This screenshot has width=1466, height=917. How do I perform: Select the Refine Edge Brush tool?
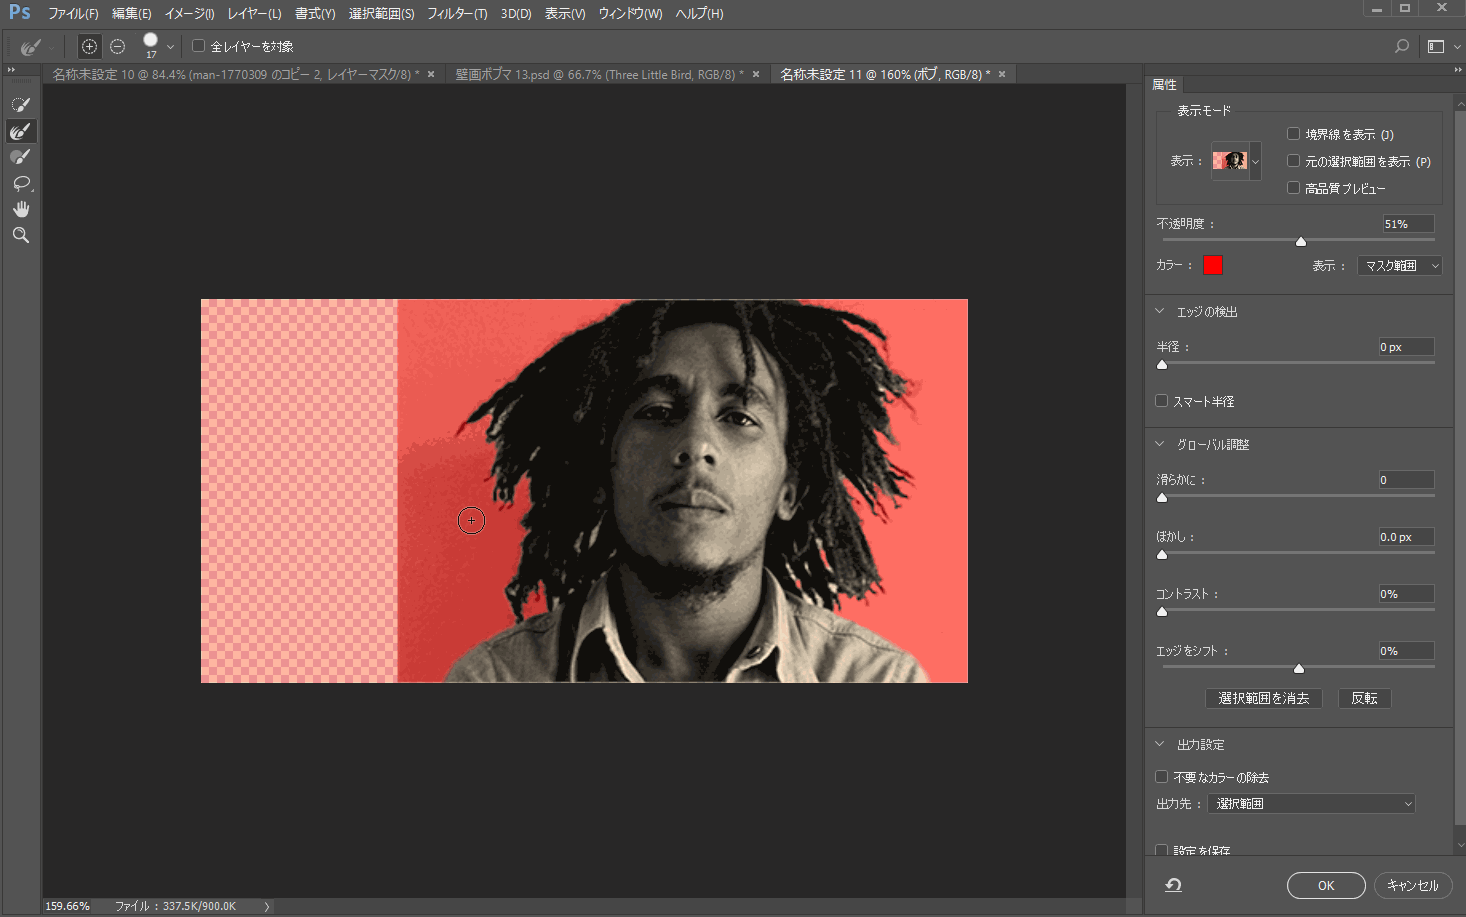tap(21, 131)
